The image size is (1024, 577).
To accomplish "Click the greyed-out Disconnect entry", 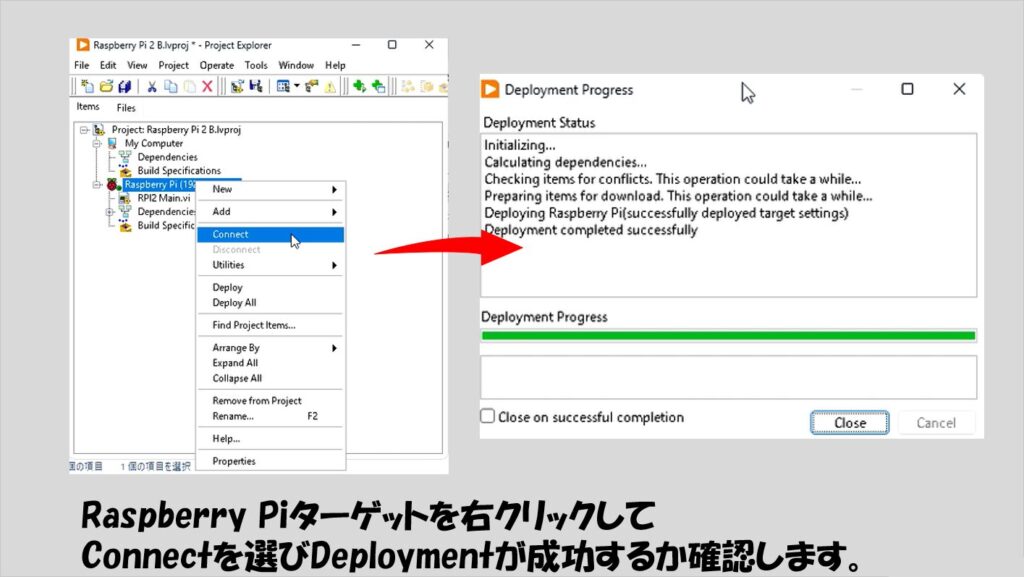I will click(271, 249).
